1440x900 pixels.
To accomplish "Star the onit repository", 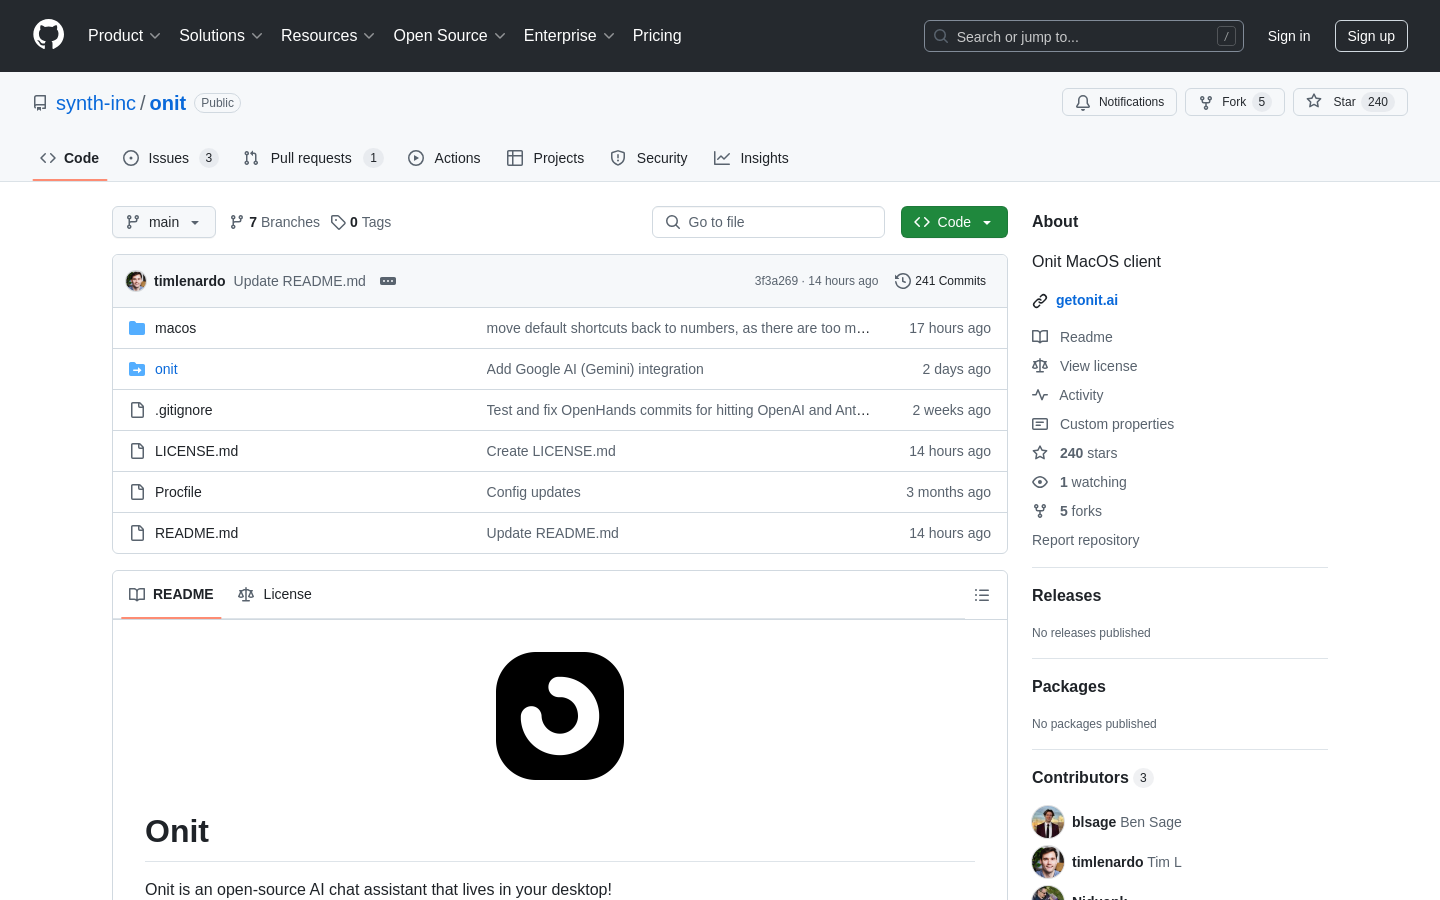I will pos(1350,102).
